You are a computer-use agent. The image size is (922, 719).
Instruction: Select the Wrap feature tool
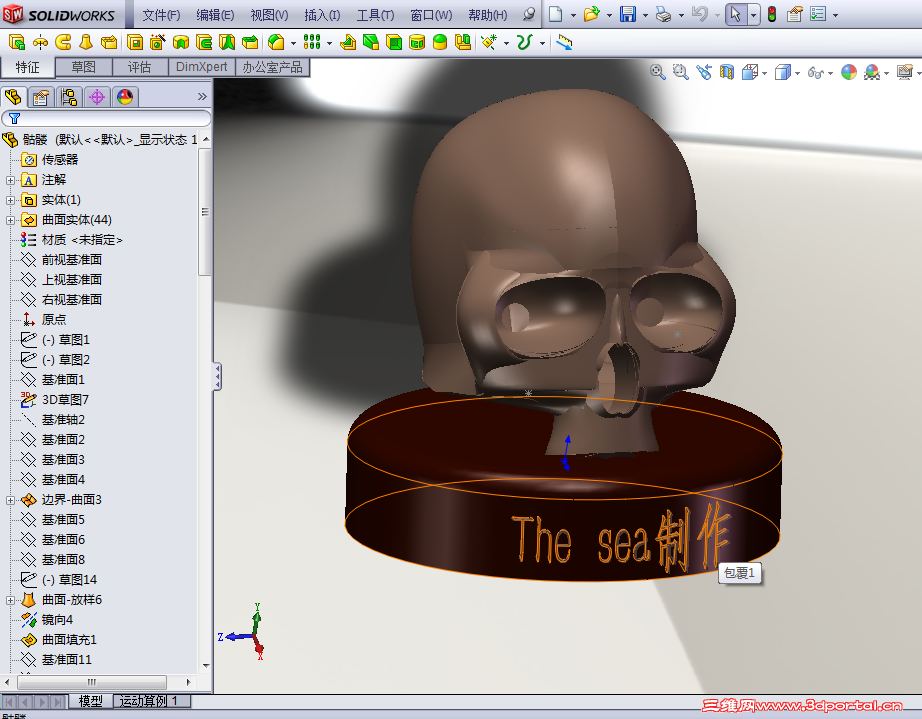point(417,42)
